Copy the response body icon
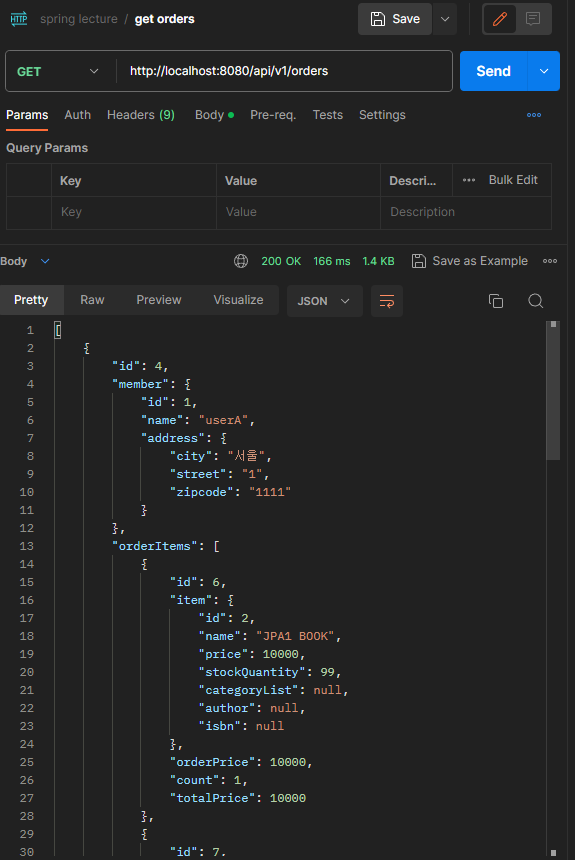575x860 pixels. [x=496, y=301]
